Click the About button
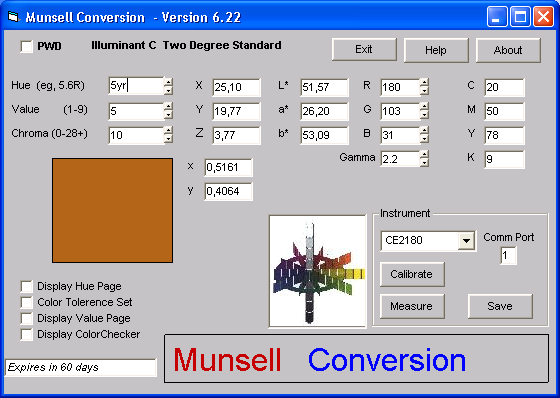The width and height of the screenshot is (560, 398). click(x=508, y=50)
